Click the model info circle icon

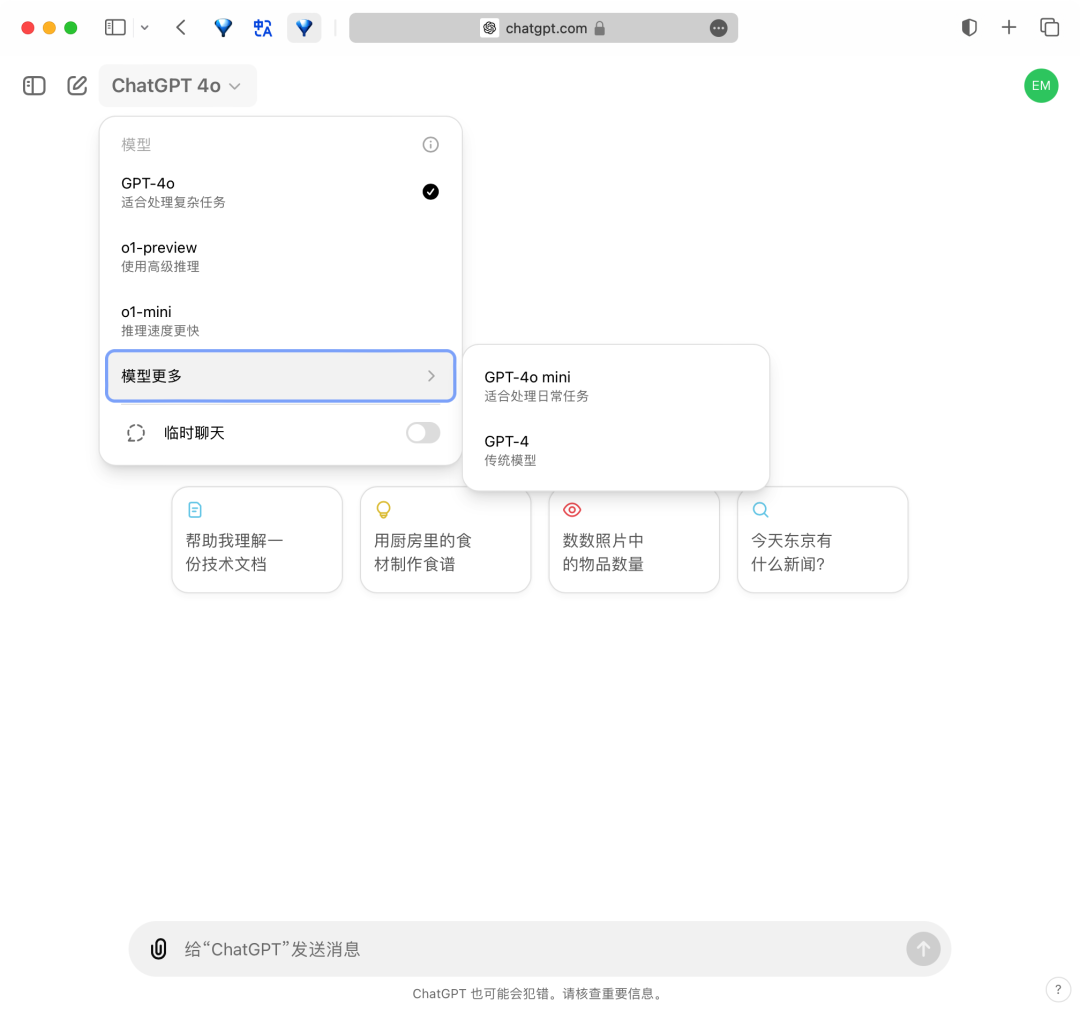(x=431, y=145)
